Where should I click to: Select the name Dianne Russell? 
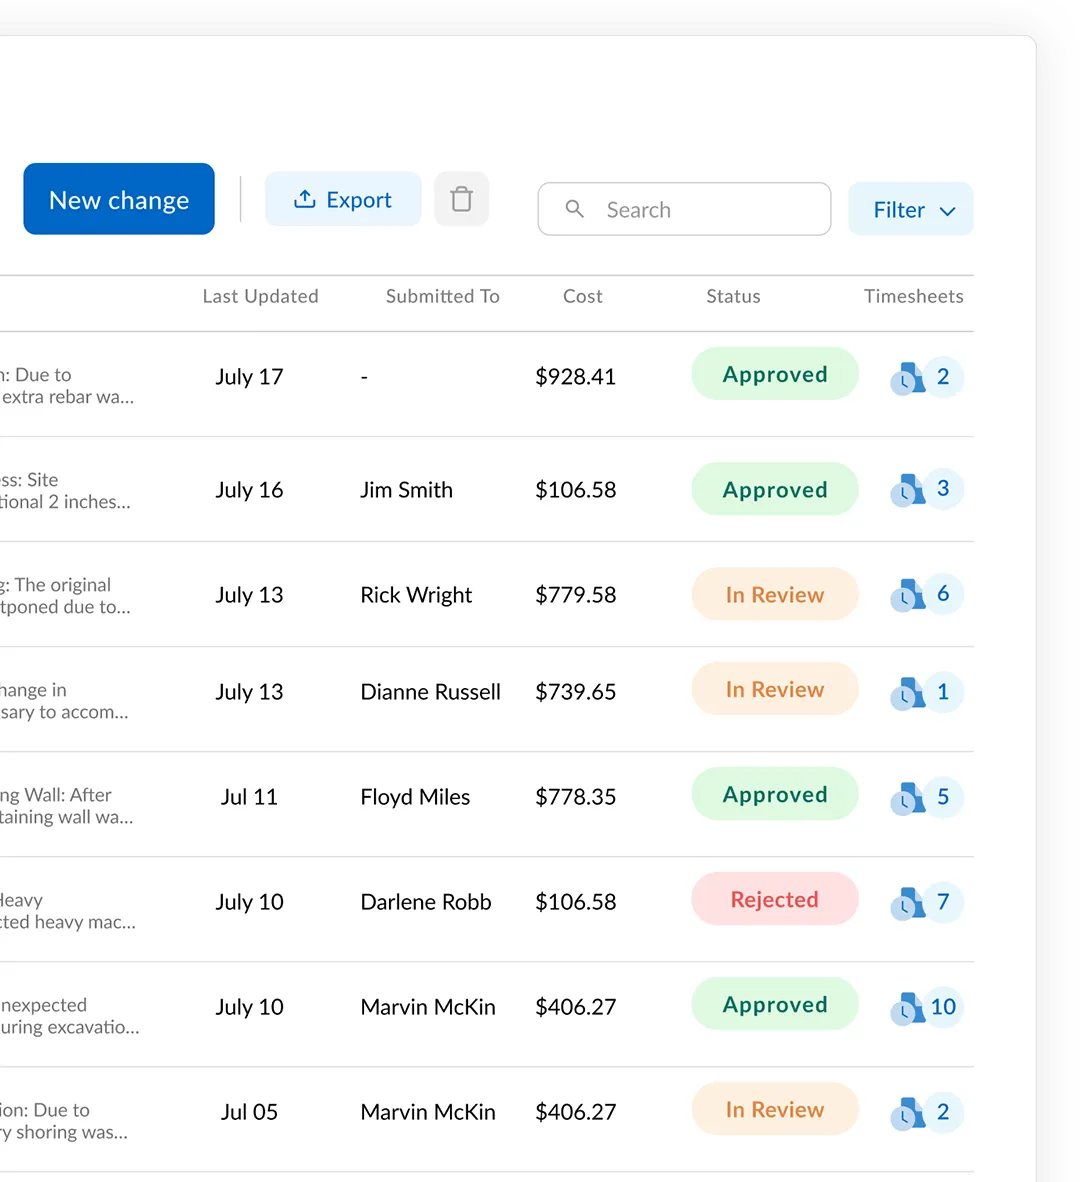coord(430,692)
